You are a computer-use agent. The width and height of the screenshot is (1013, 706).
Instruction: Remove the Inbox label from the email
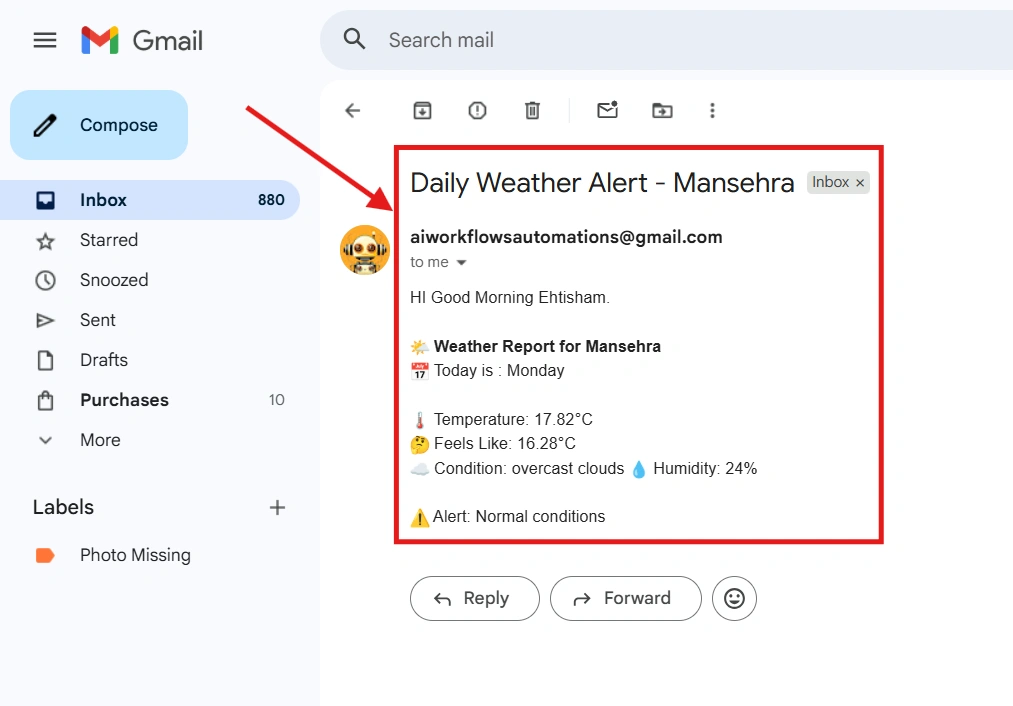pos(858,182)
